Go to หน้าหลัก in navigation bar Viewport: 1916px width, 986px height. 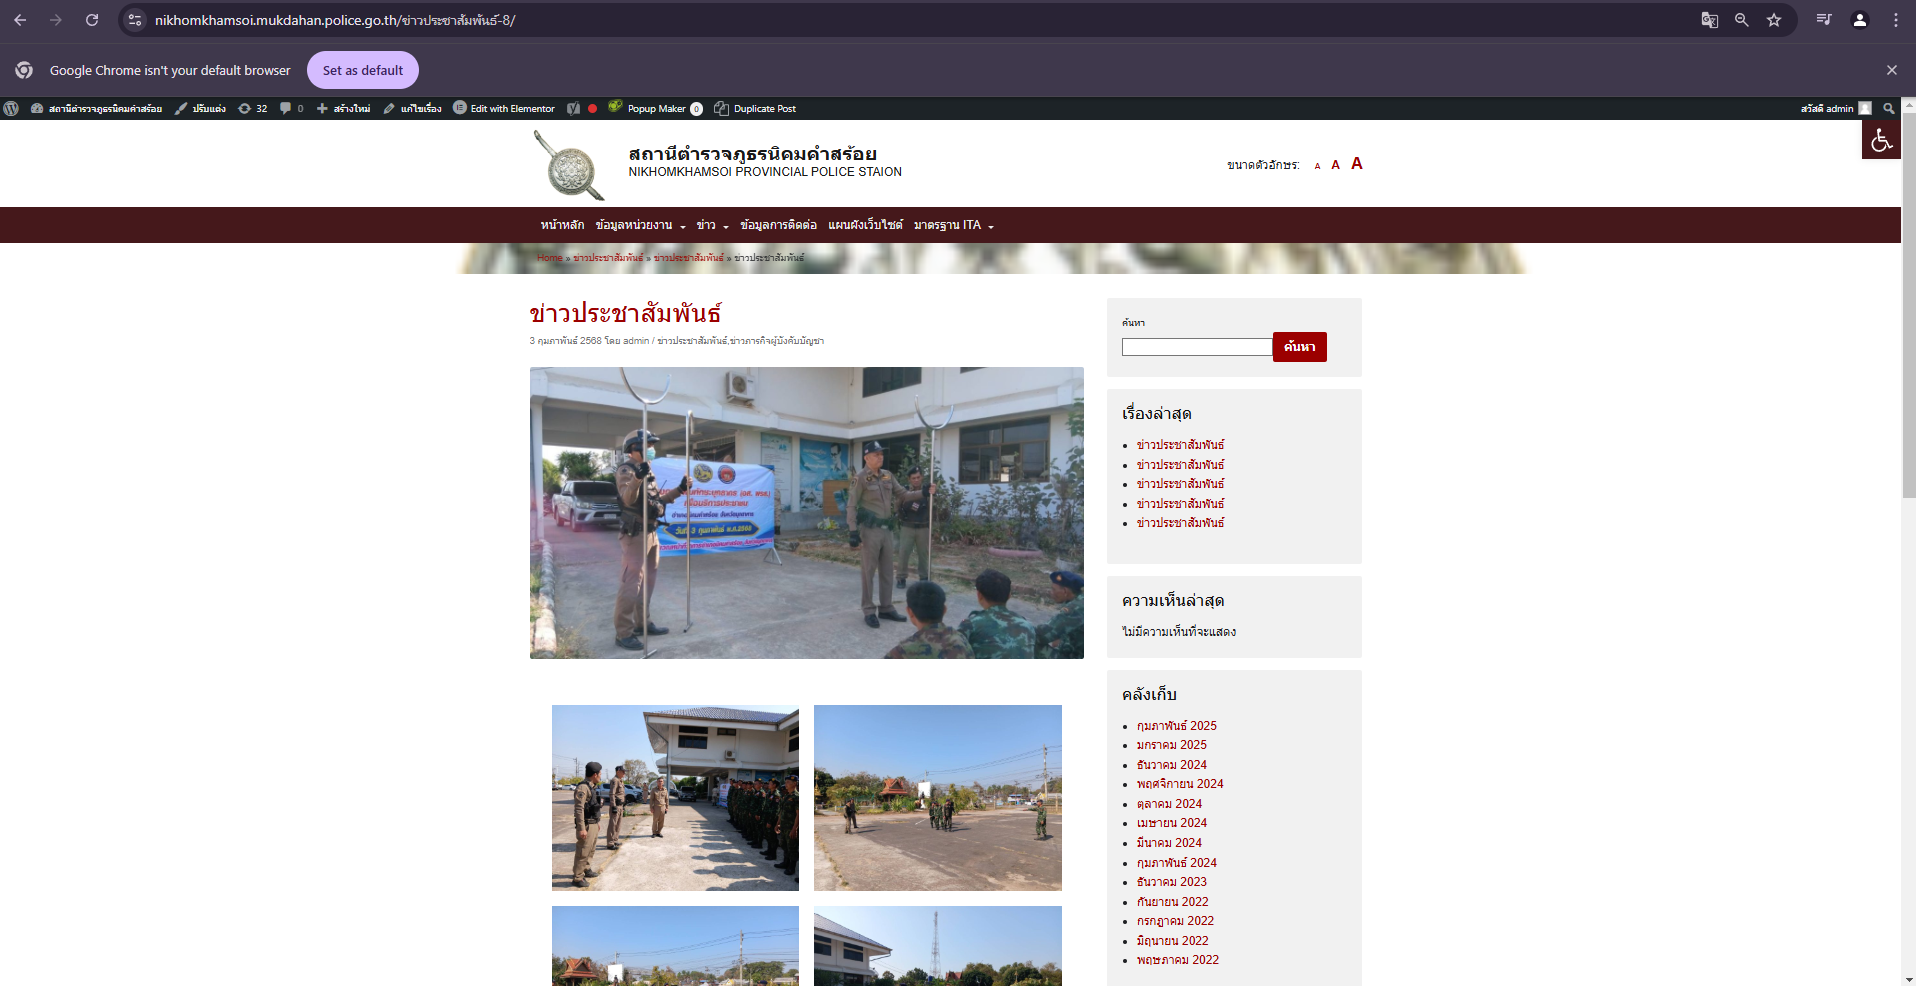click(x=562, y=225)
